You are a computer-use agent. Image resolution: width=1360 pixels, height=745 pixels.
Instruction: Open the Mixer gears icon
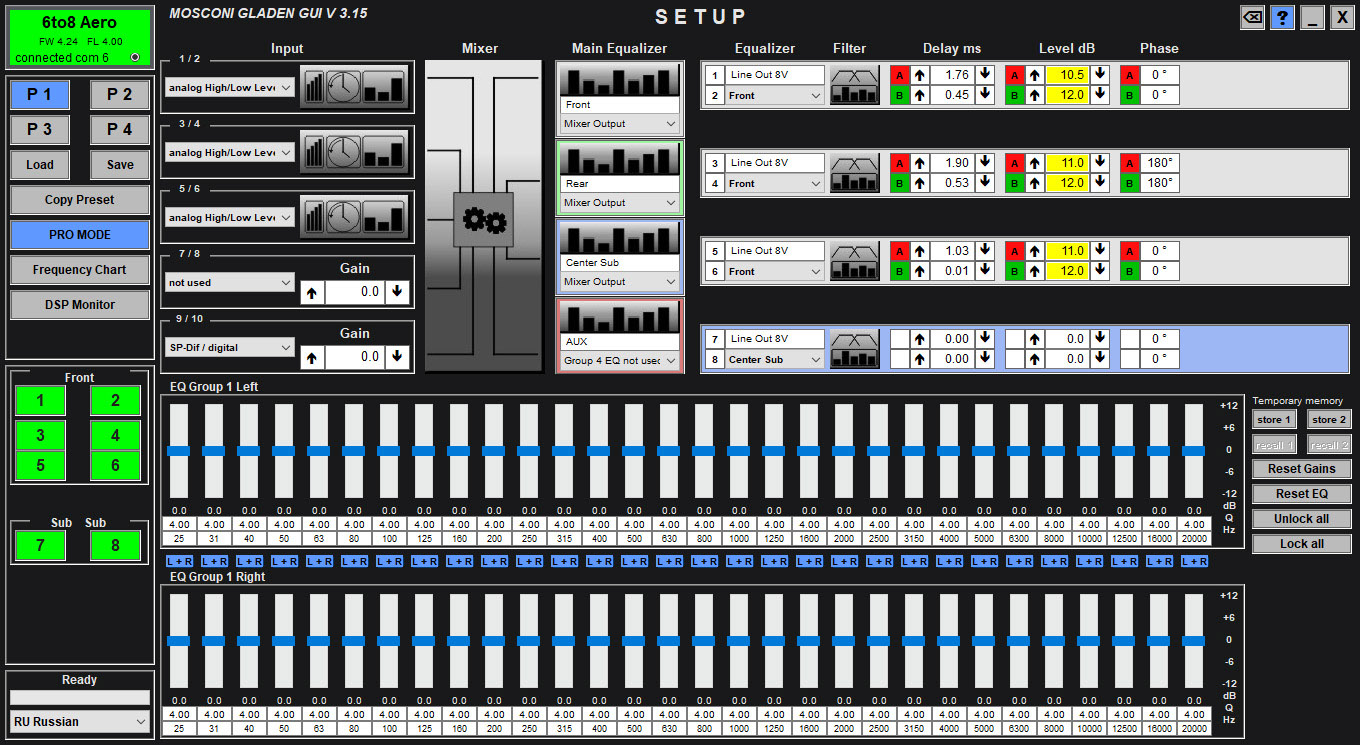click(483, 220)
